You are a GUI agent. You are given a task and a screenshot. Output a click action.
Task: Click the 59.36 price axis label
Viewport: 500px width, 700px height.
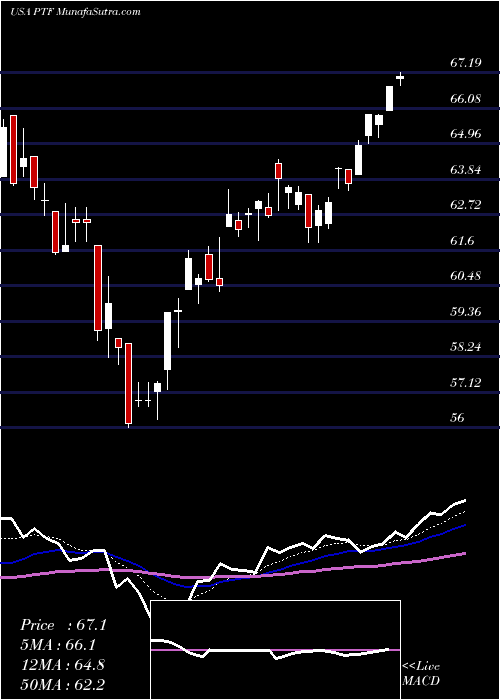[466, 312]
